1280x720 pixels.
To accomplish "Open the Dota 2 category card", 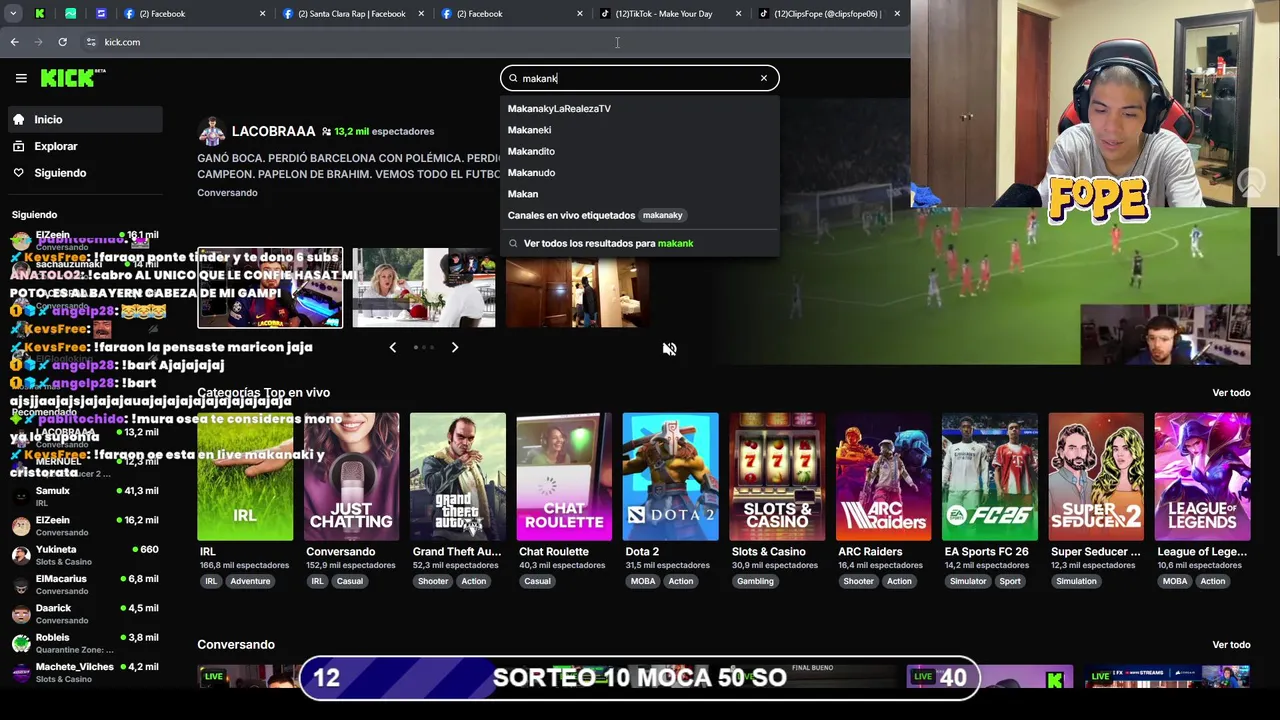I will click(670, 477).
